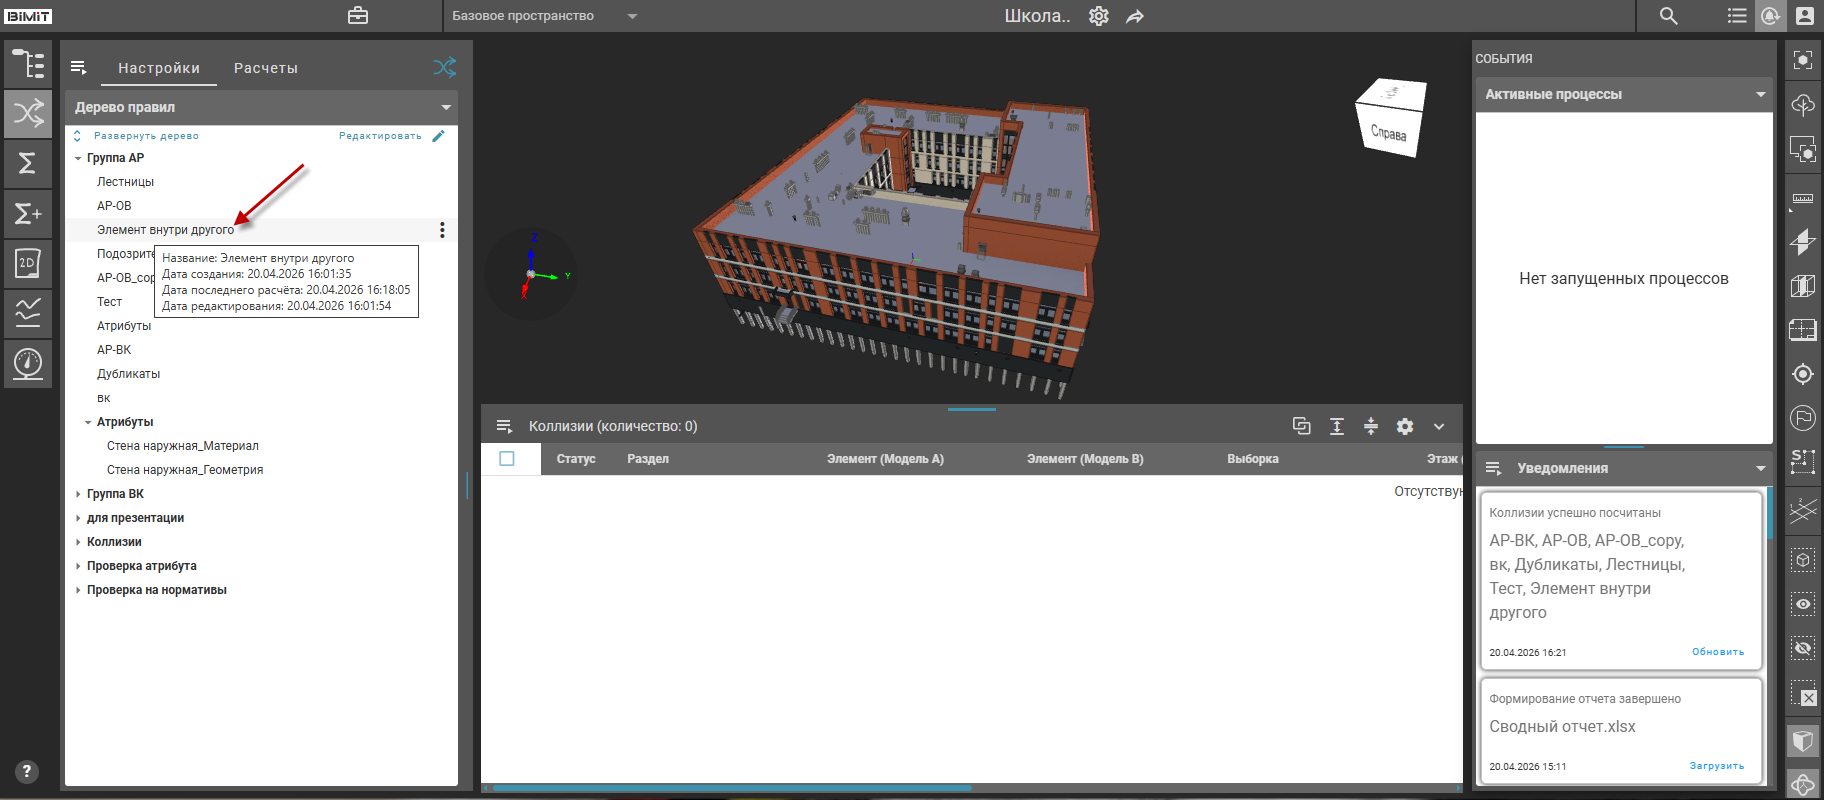
Task: Click the gauge dashboard icon in left sidebar
Action: click(x=28, y=363)
